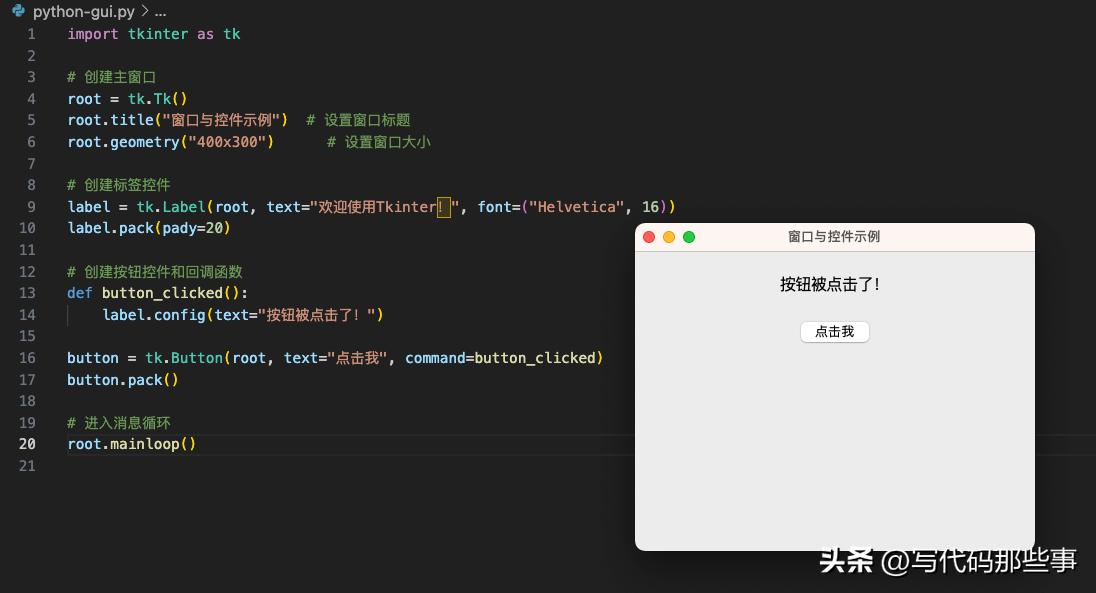Click root.geometry("400x300") code
The width and height of the screenshot is (1096, 593).
pyautogui.click(x=171, y=142)
